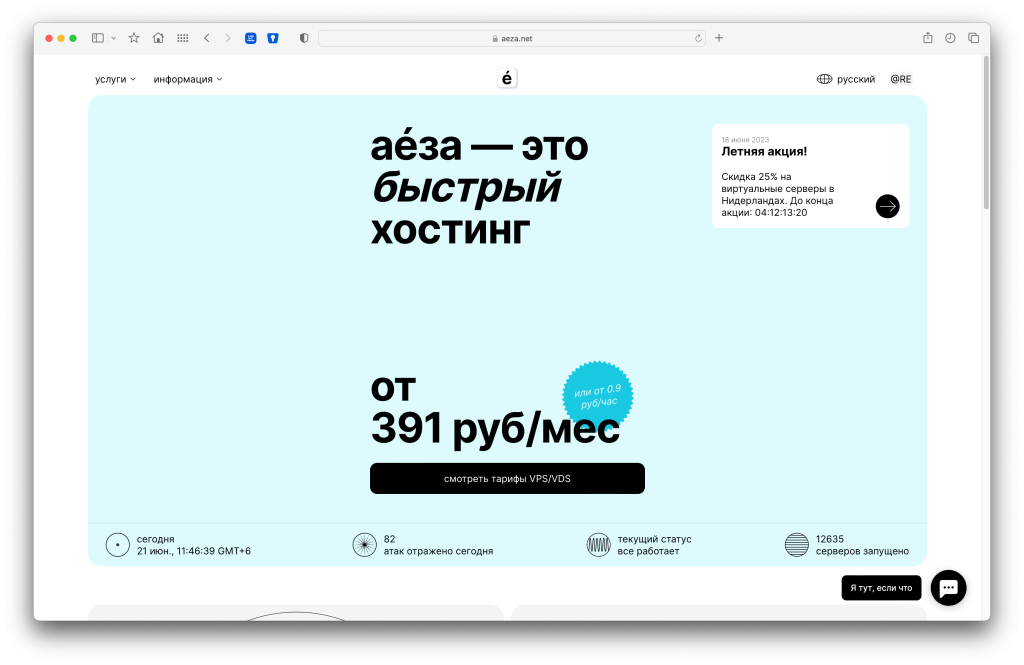Open the Bitwarden shield extension icon
This screenshot has width=1024, height=665.
tap(273, 38)
